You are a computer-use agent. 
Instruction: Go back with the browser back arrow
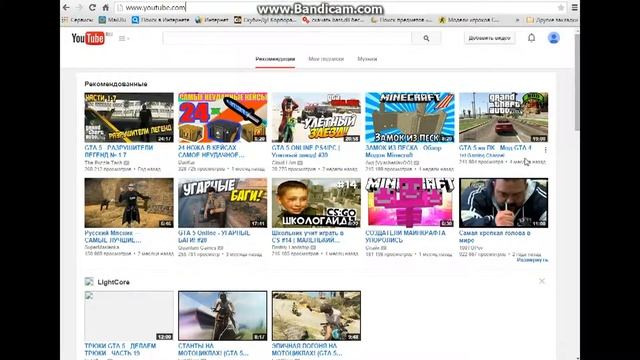(66, 7)
